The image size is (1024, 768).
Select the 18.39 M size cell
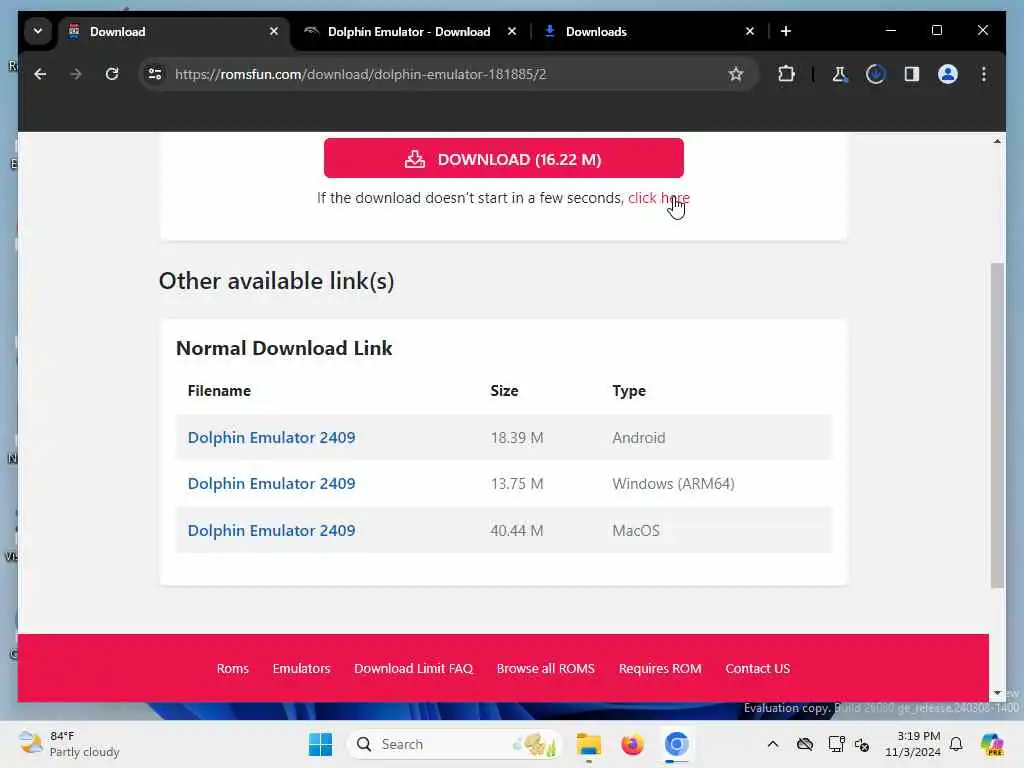point(517,438)
